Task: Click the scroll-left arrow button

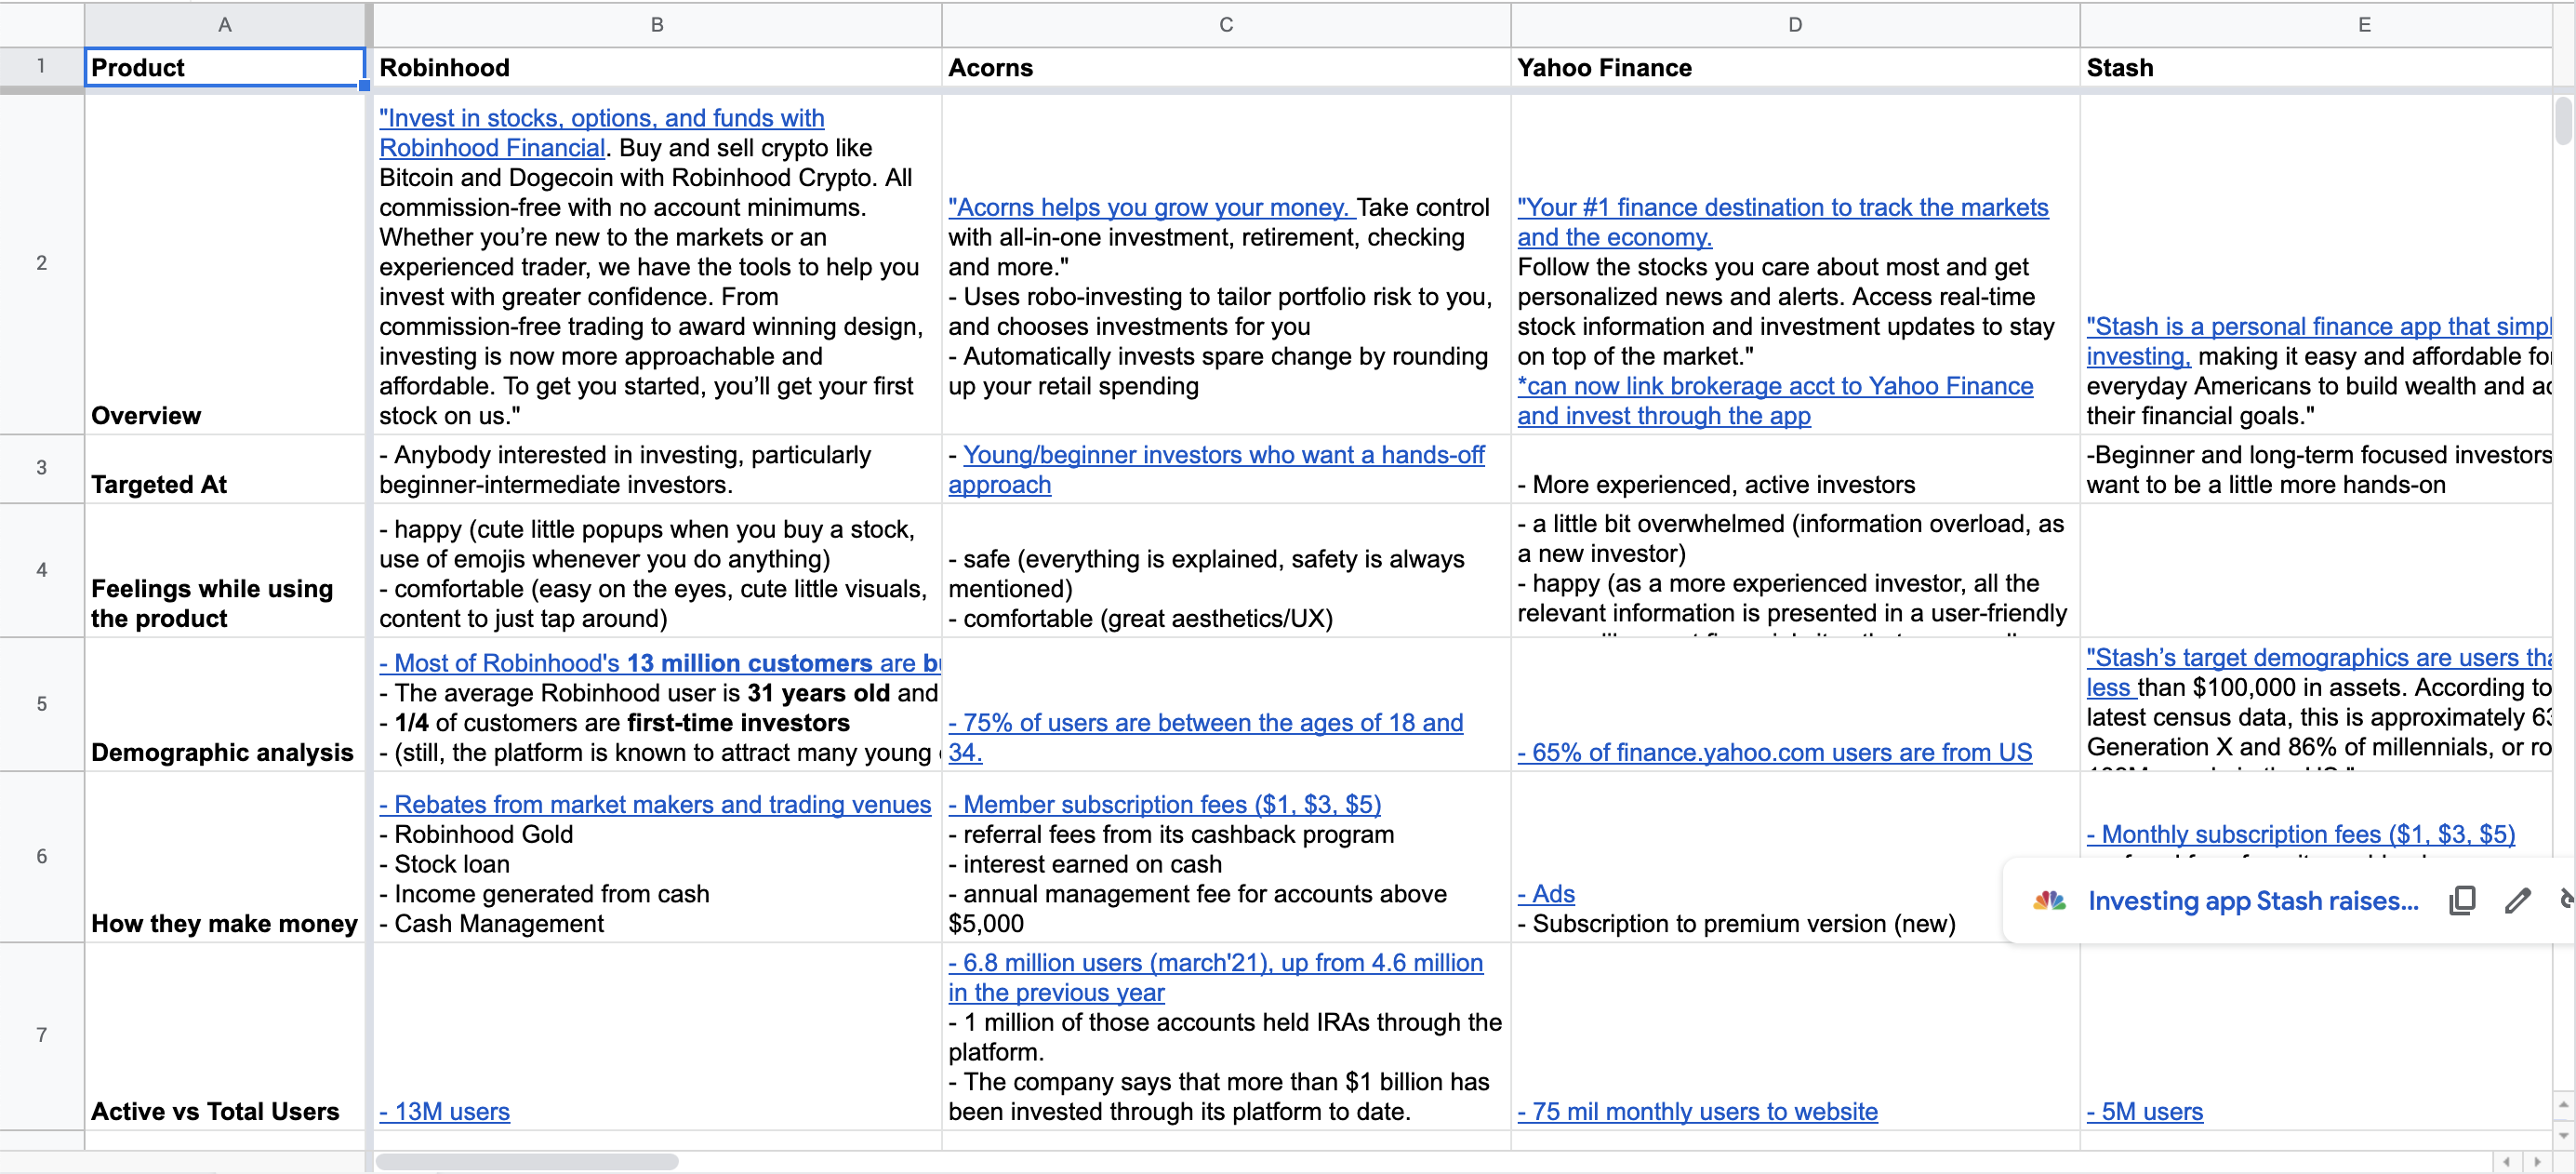Action: coord(2506,1161)
